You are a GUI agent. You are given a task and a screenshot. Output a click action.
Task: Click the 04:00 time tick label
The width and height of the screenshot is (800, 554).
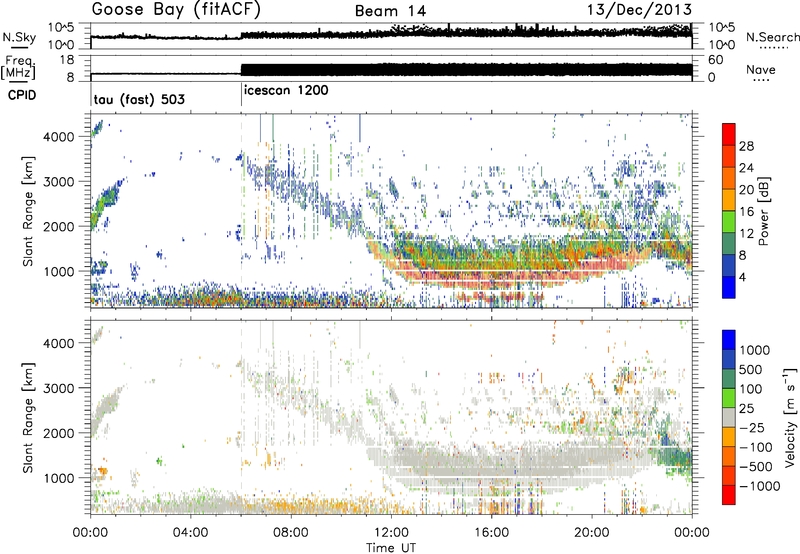(191, 533)
